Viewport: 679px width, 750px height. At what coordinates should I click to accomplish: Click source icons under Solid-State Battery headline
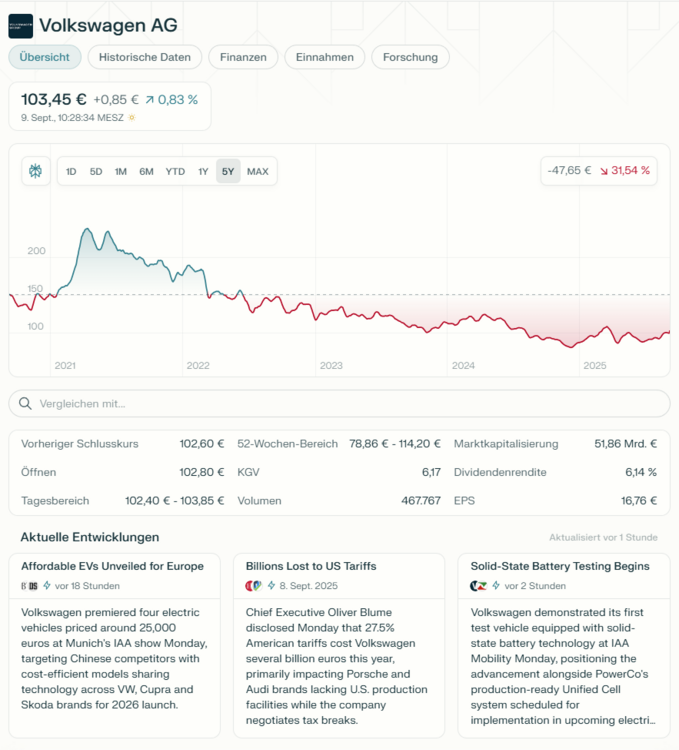click(x=479, y=585)
